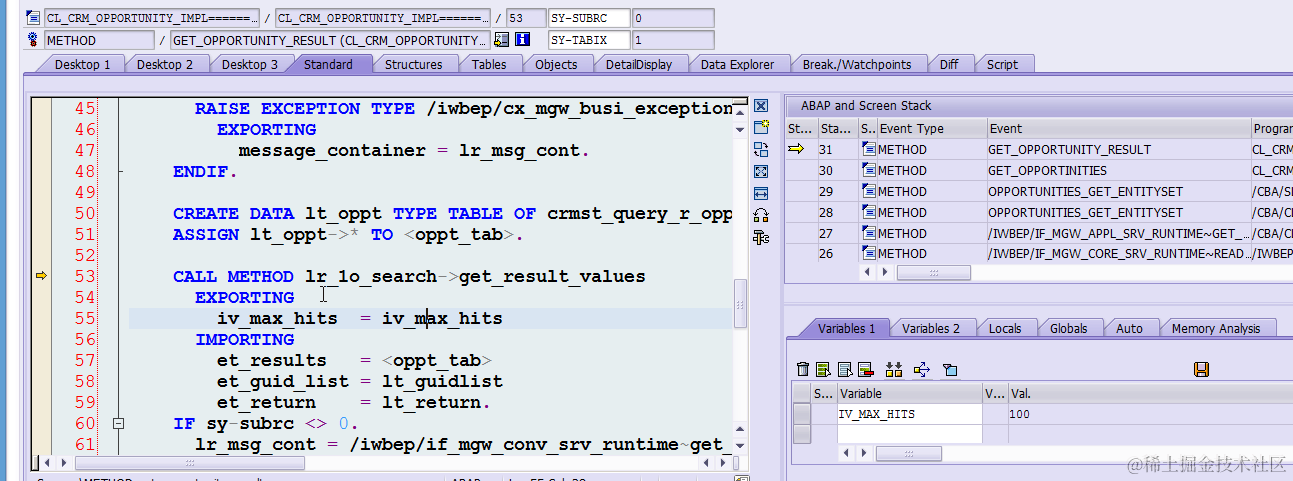Image resolution: width=1293 pixels, height=481 pixels.
Task: Collapse the IF block at line 60
Action: [x=119, y=423]
